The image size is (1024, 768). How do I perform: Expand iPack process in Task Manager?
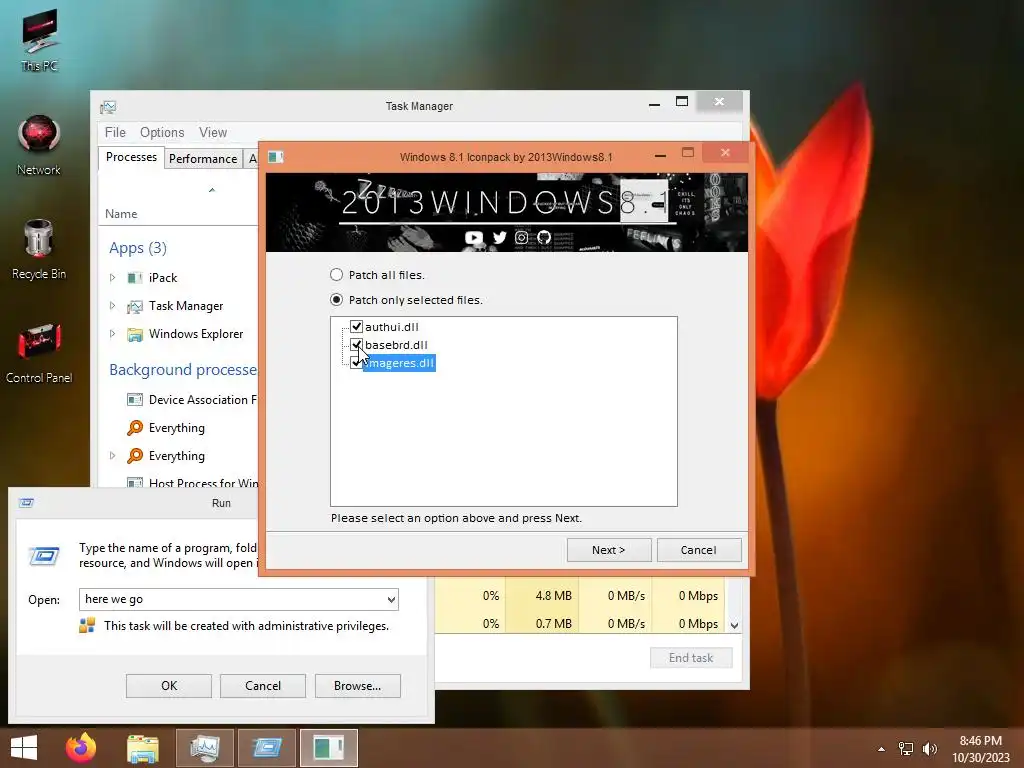(x=112, y=278)
